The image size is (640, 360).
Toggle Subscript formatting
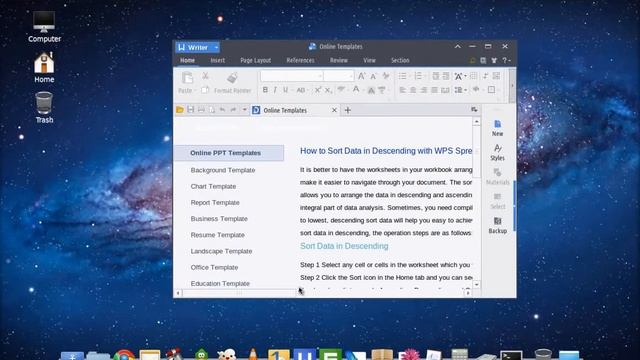[329, 90]
